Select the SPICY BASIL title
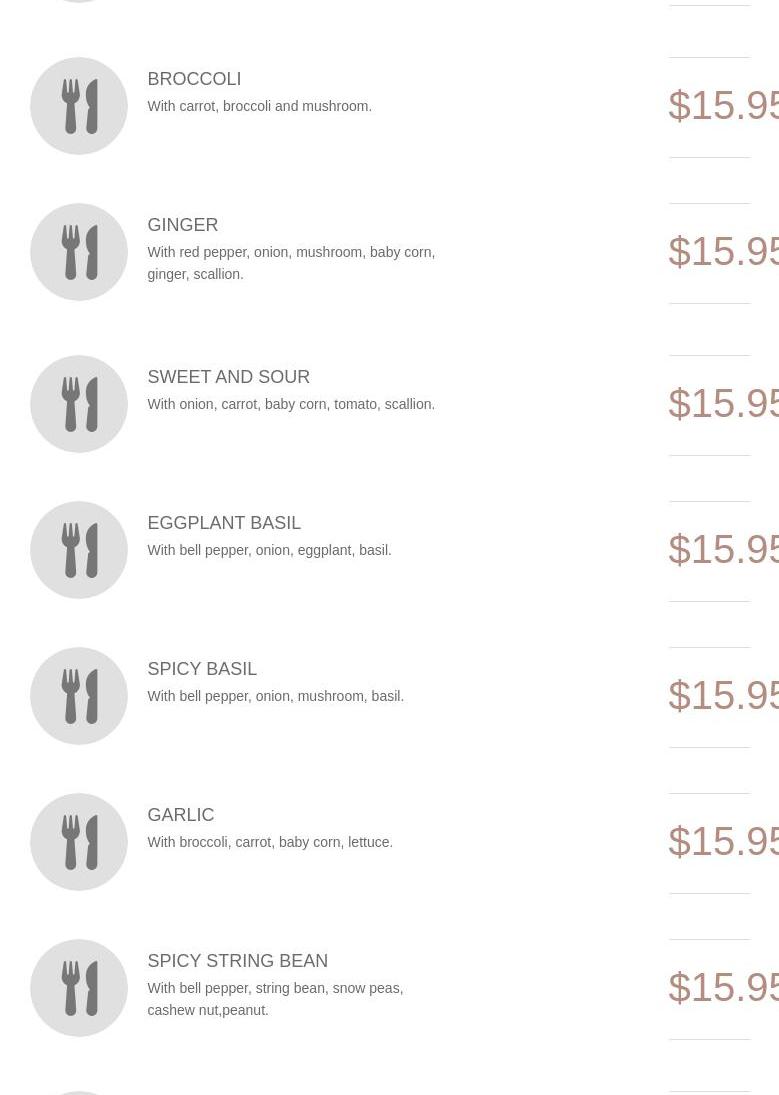 (202, 669)
